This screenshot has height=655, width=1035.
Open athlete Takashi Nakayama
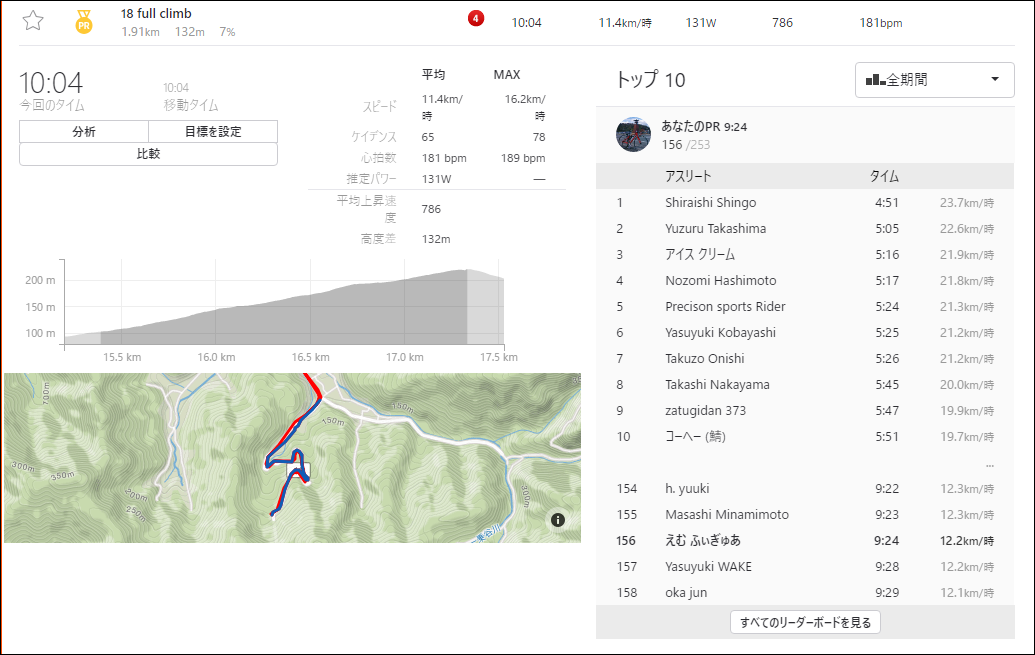(x=718, y=384)
